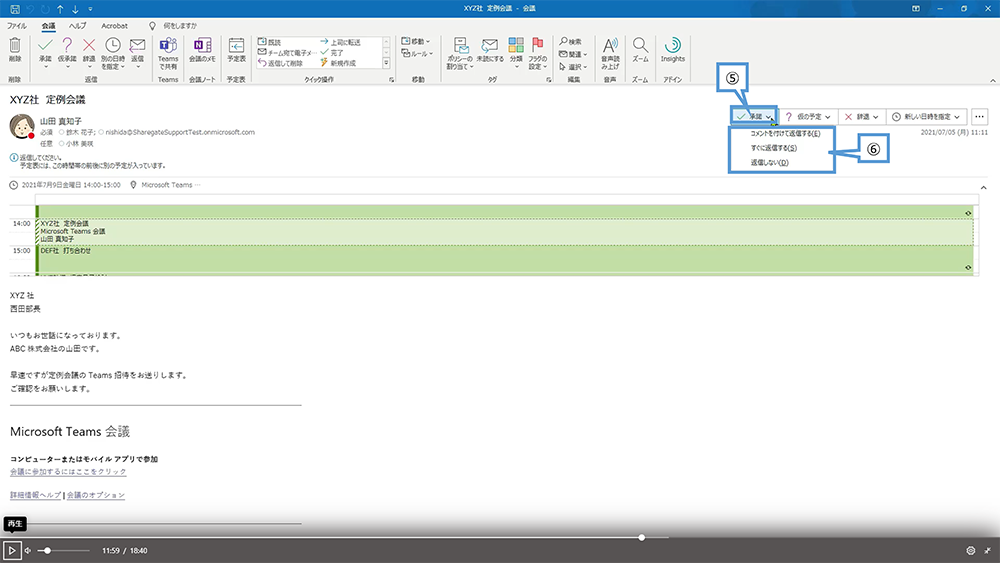Expand the Rules (ルール) dropdown

(x=417, y=54)
